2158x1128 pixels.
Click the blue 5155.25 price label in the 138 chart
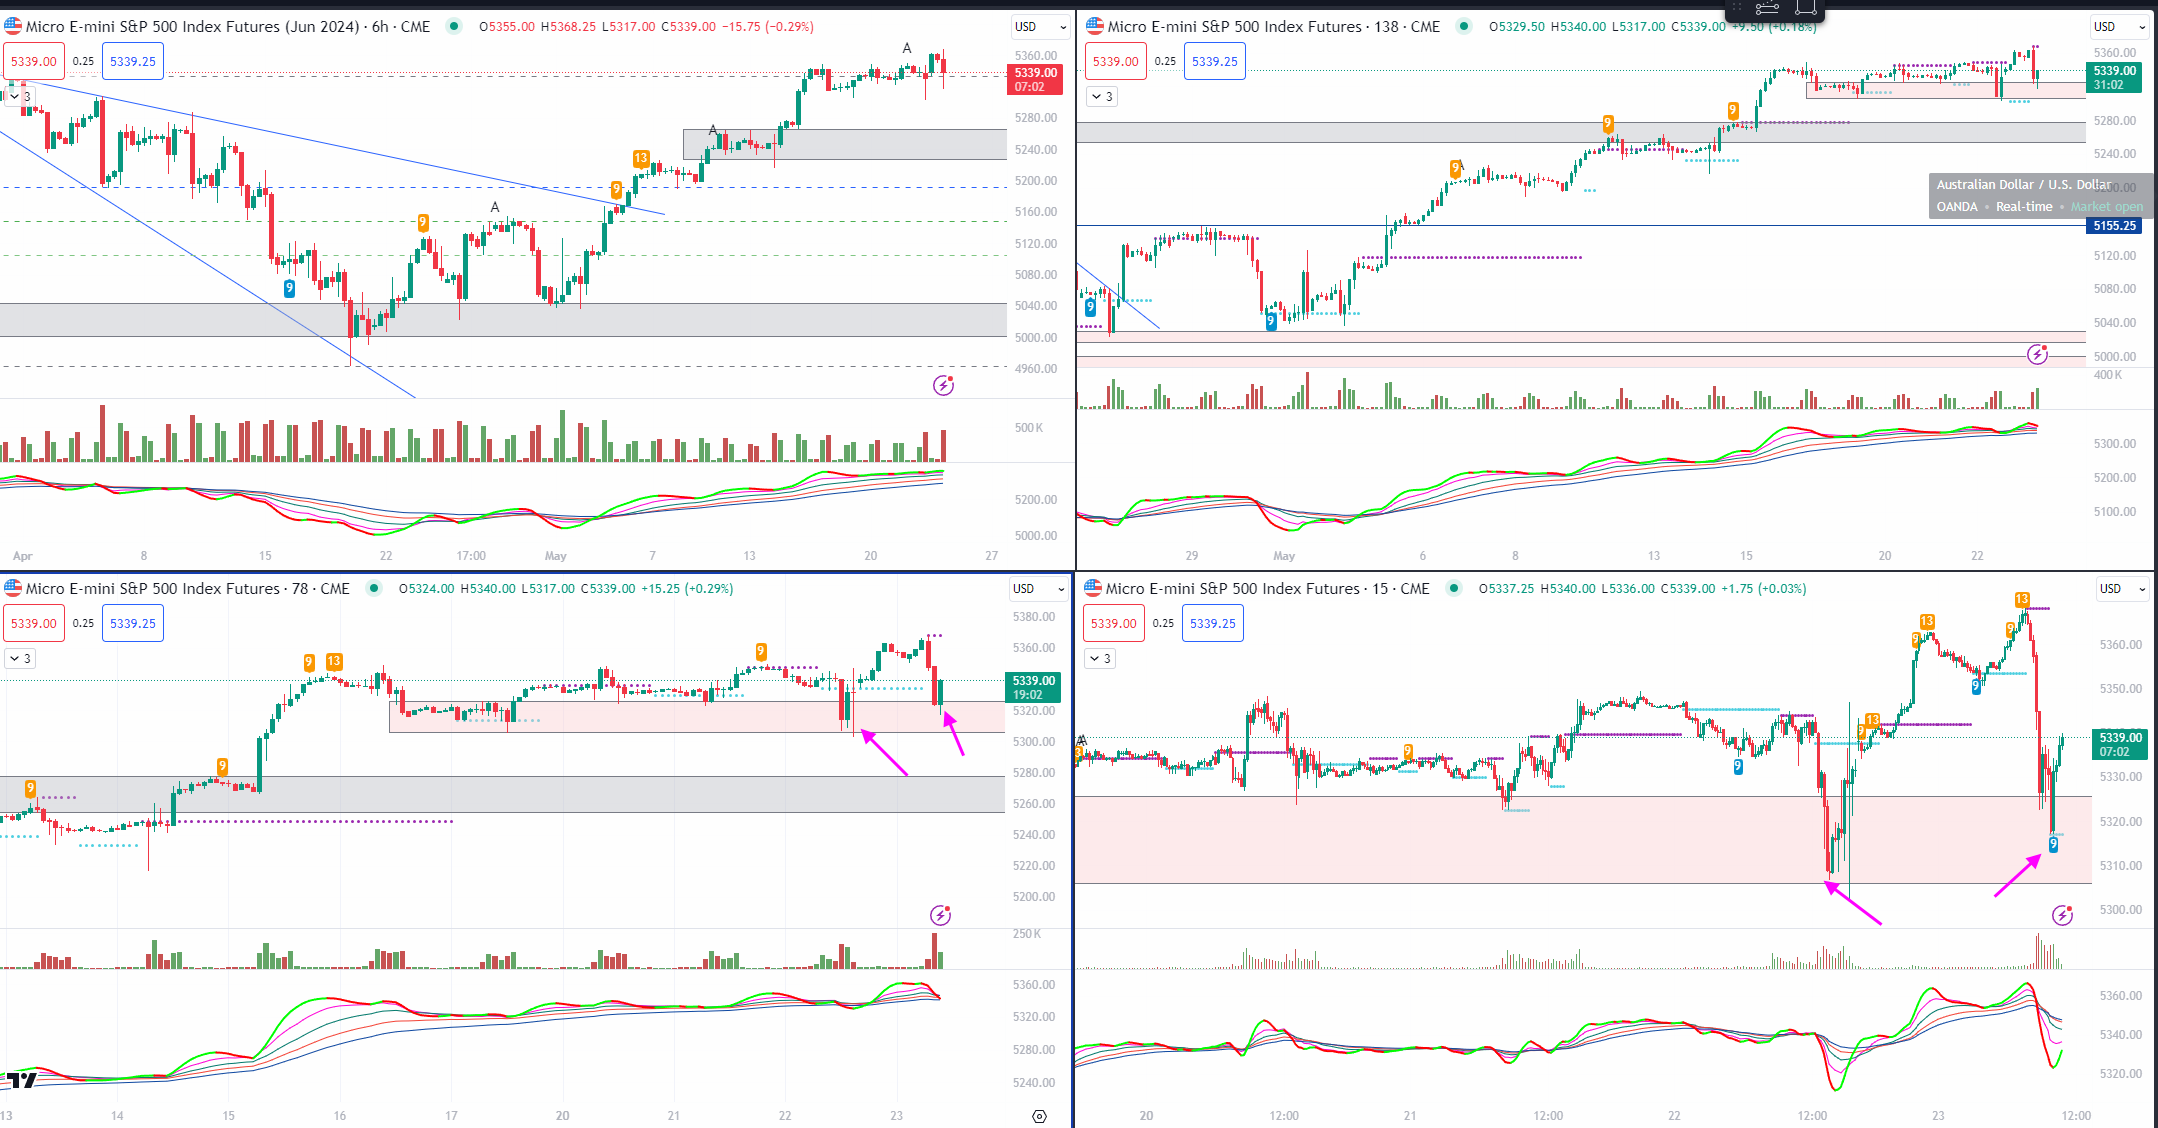tap(2114, 226)
